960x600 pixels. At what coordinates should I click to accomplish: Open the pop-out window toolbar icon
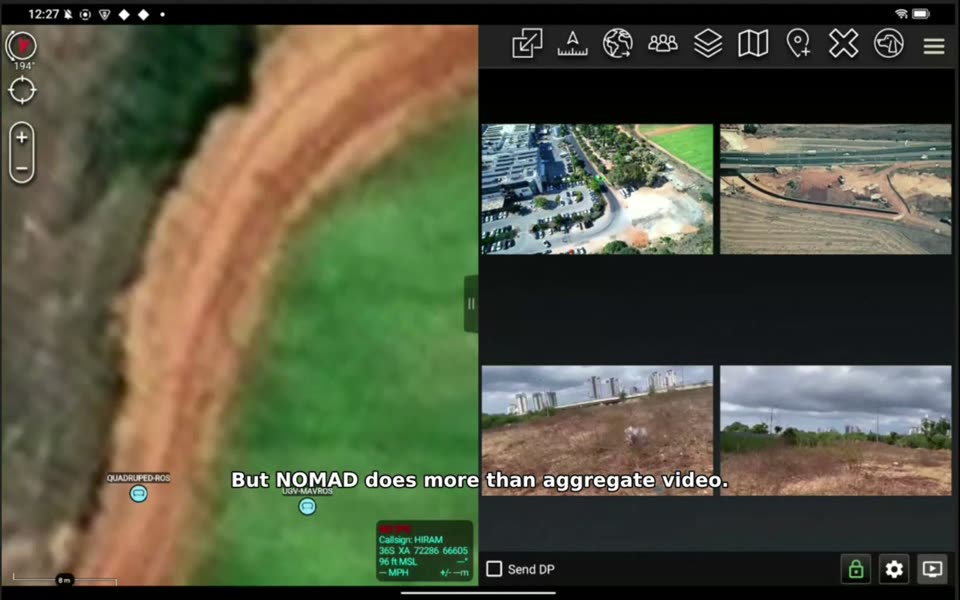coord(527,44)
